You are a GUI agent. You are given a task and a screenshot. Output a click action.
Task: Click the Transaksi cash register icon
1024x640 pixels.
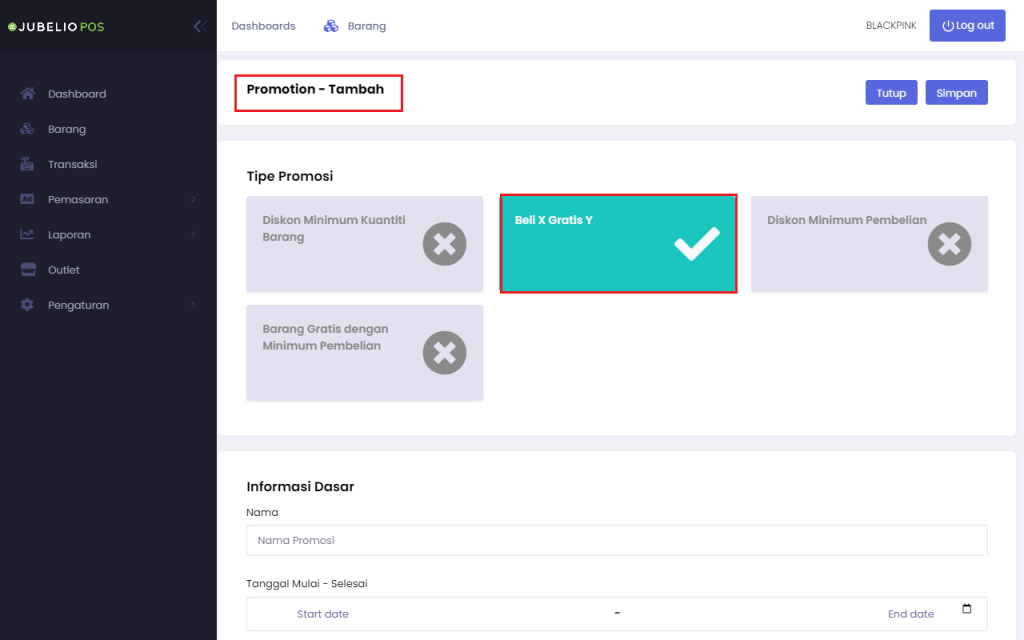click(x=27, y=164)
